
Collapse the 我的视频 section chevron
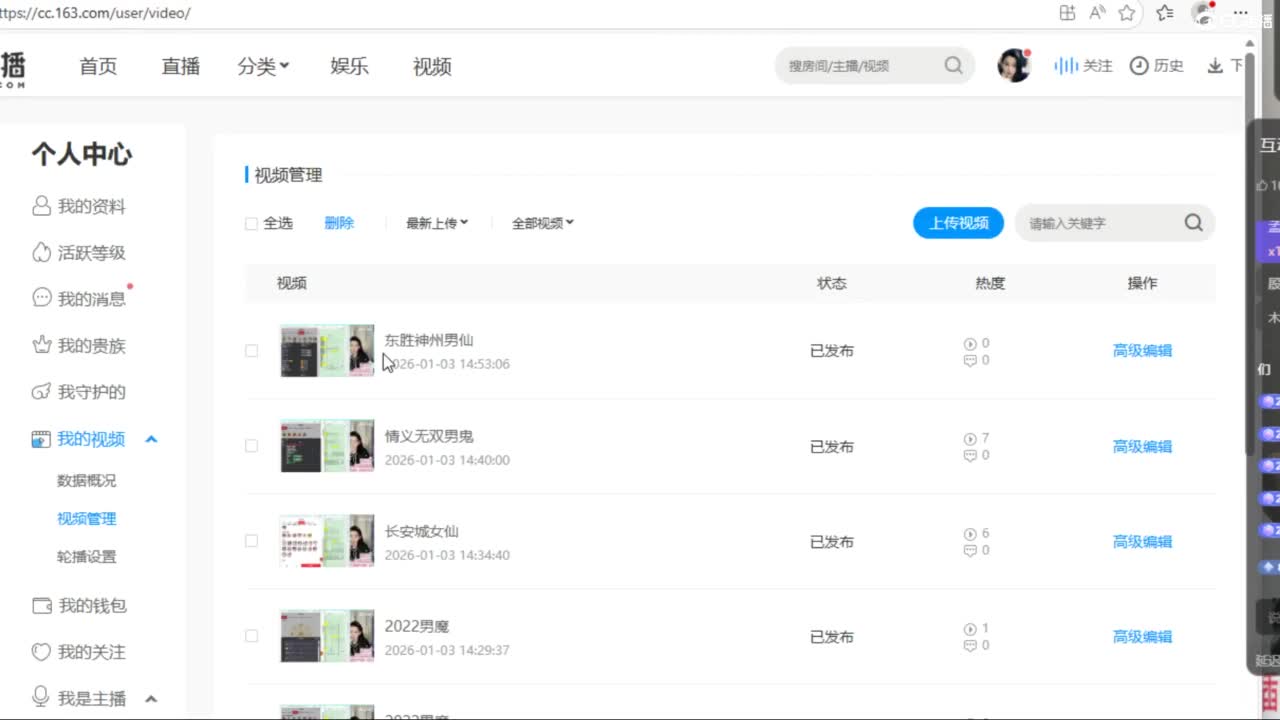click(x=151, y=439)
